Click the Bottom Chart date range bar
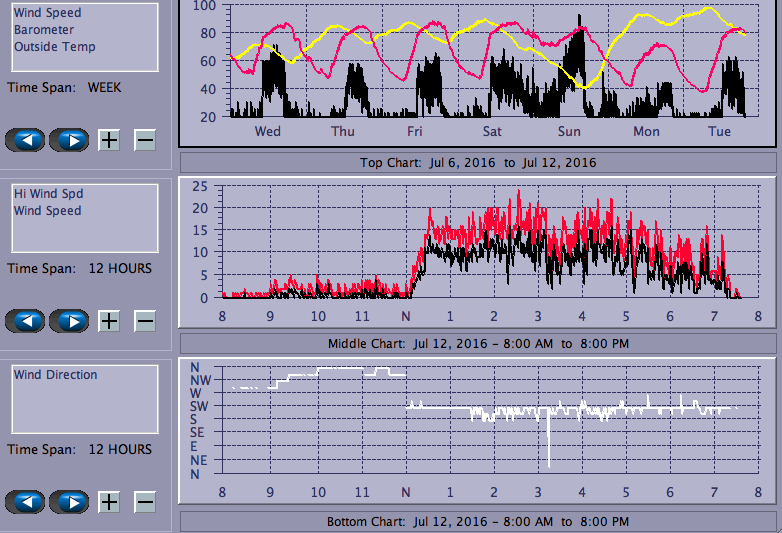The width and height of the screenshot is (782, 533). (478, 522)
